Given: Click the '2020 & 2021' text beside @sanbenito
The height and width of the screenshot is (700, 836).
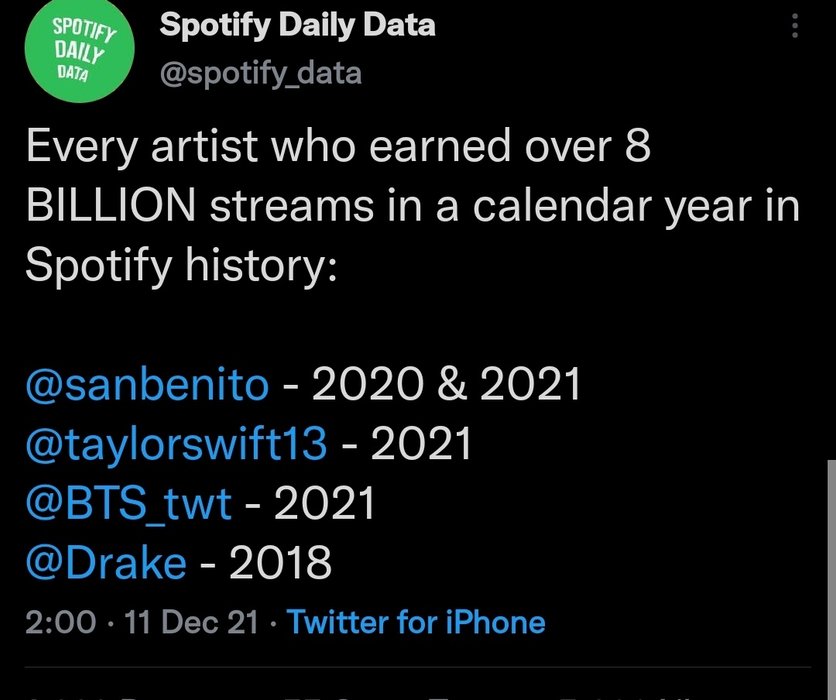Looking at the screenshot, I should 446,384.
